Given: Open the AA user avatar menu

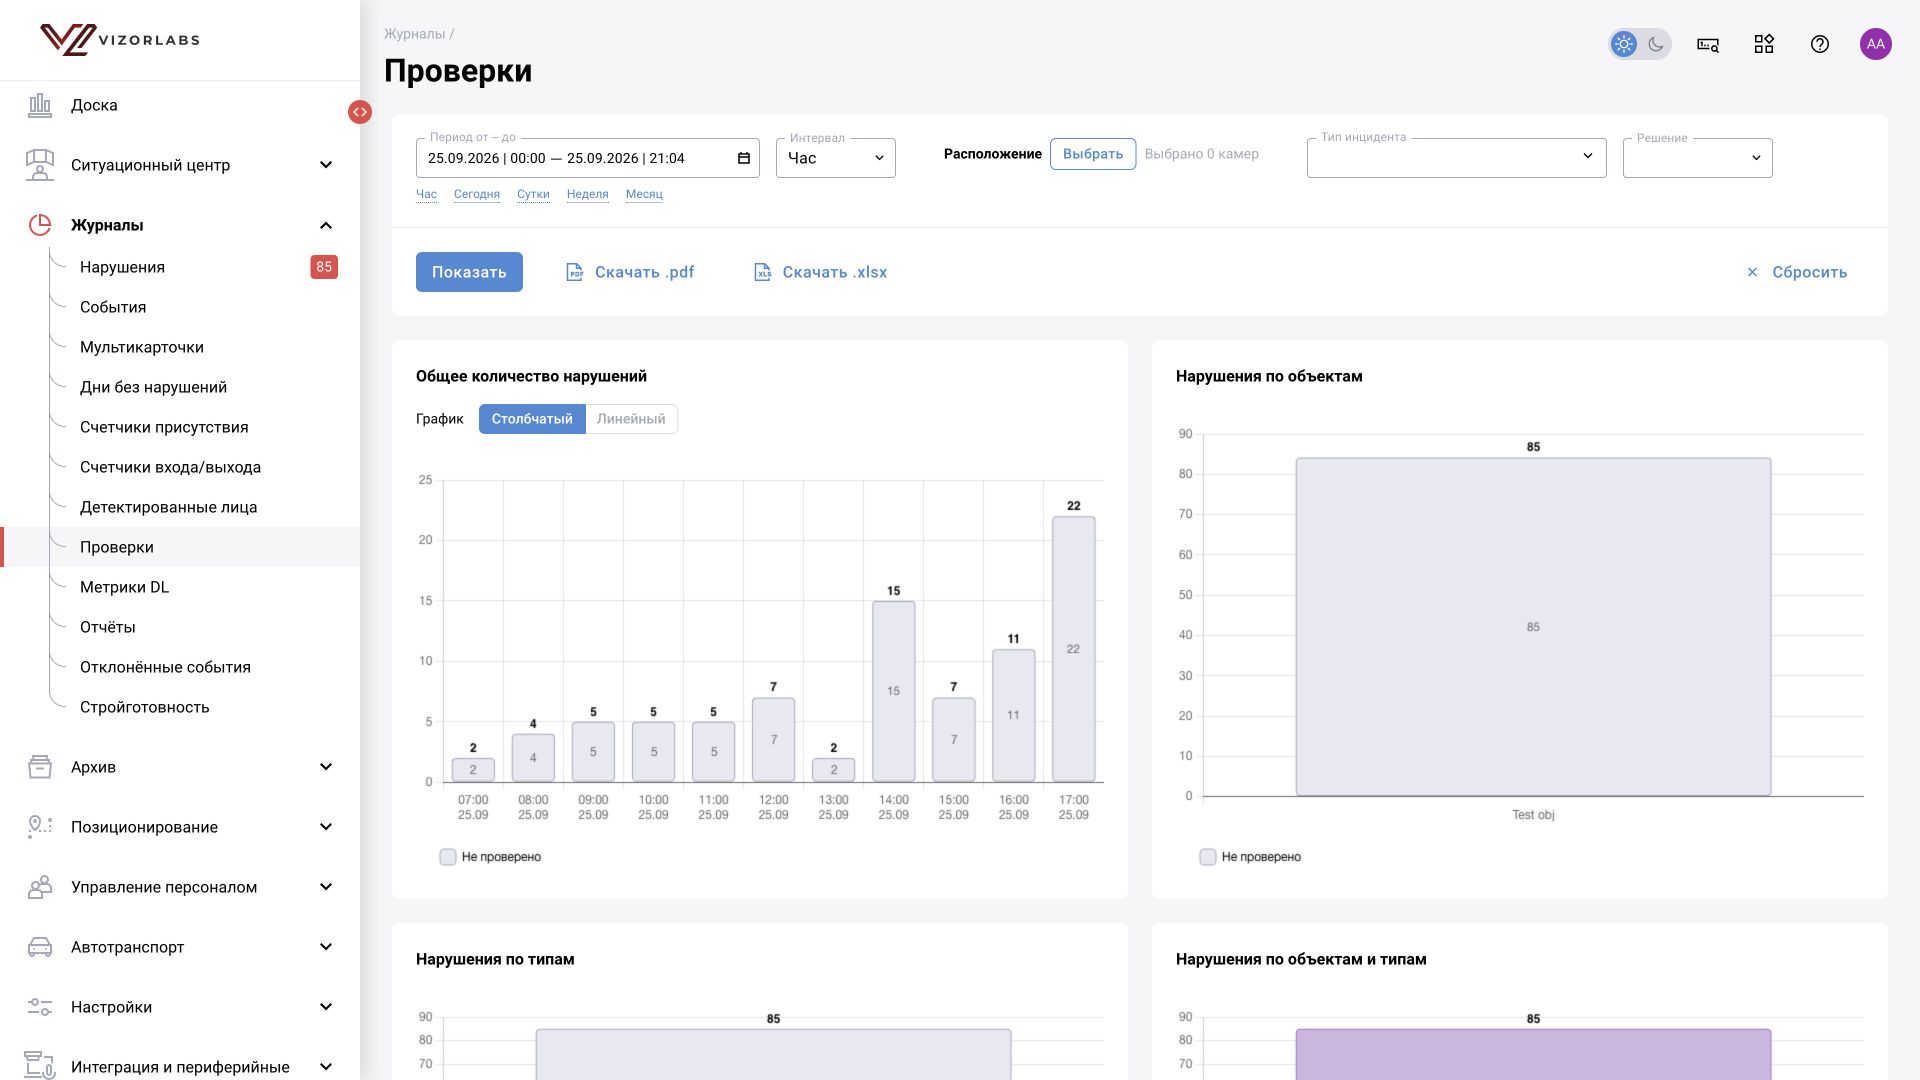Looking at the screenshot, I should click(1876, 44).
